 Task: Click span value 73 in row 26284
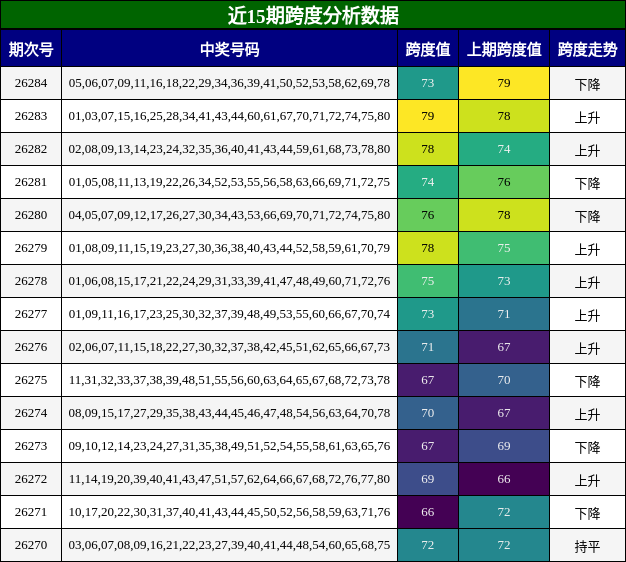[428, 83]
